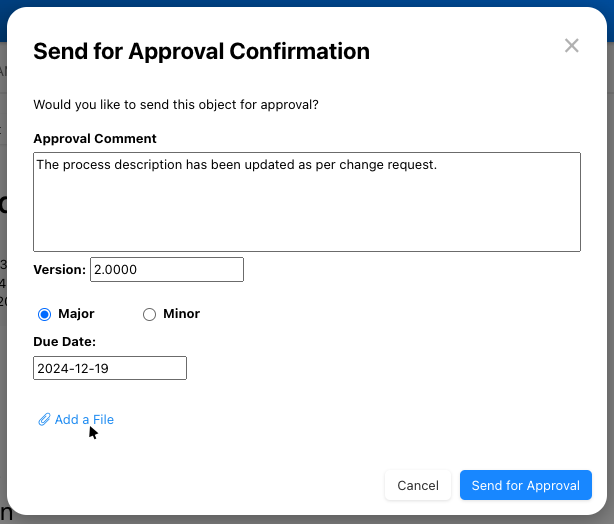The image size is (614, 524).
Task: Place cursor on the existing comment sentence
Action: 236,165
